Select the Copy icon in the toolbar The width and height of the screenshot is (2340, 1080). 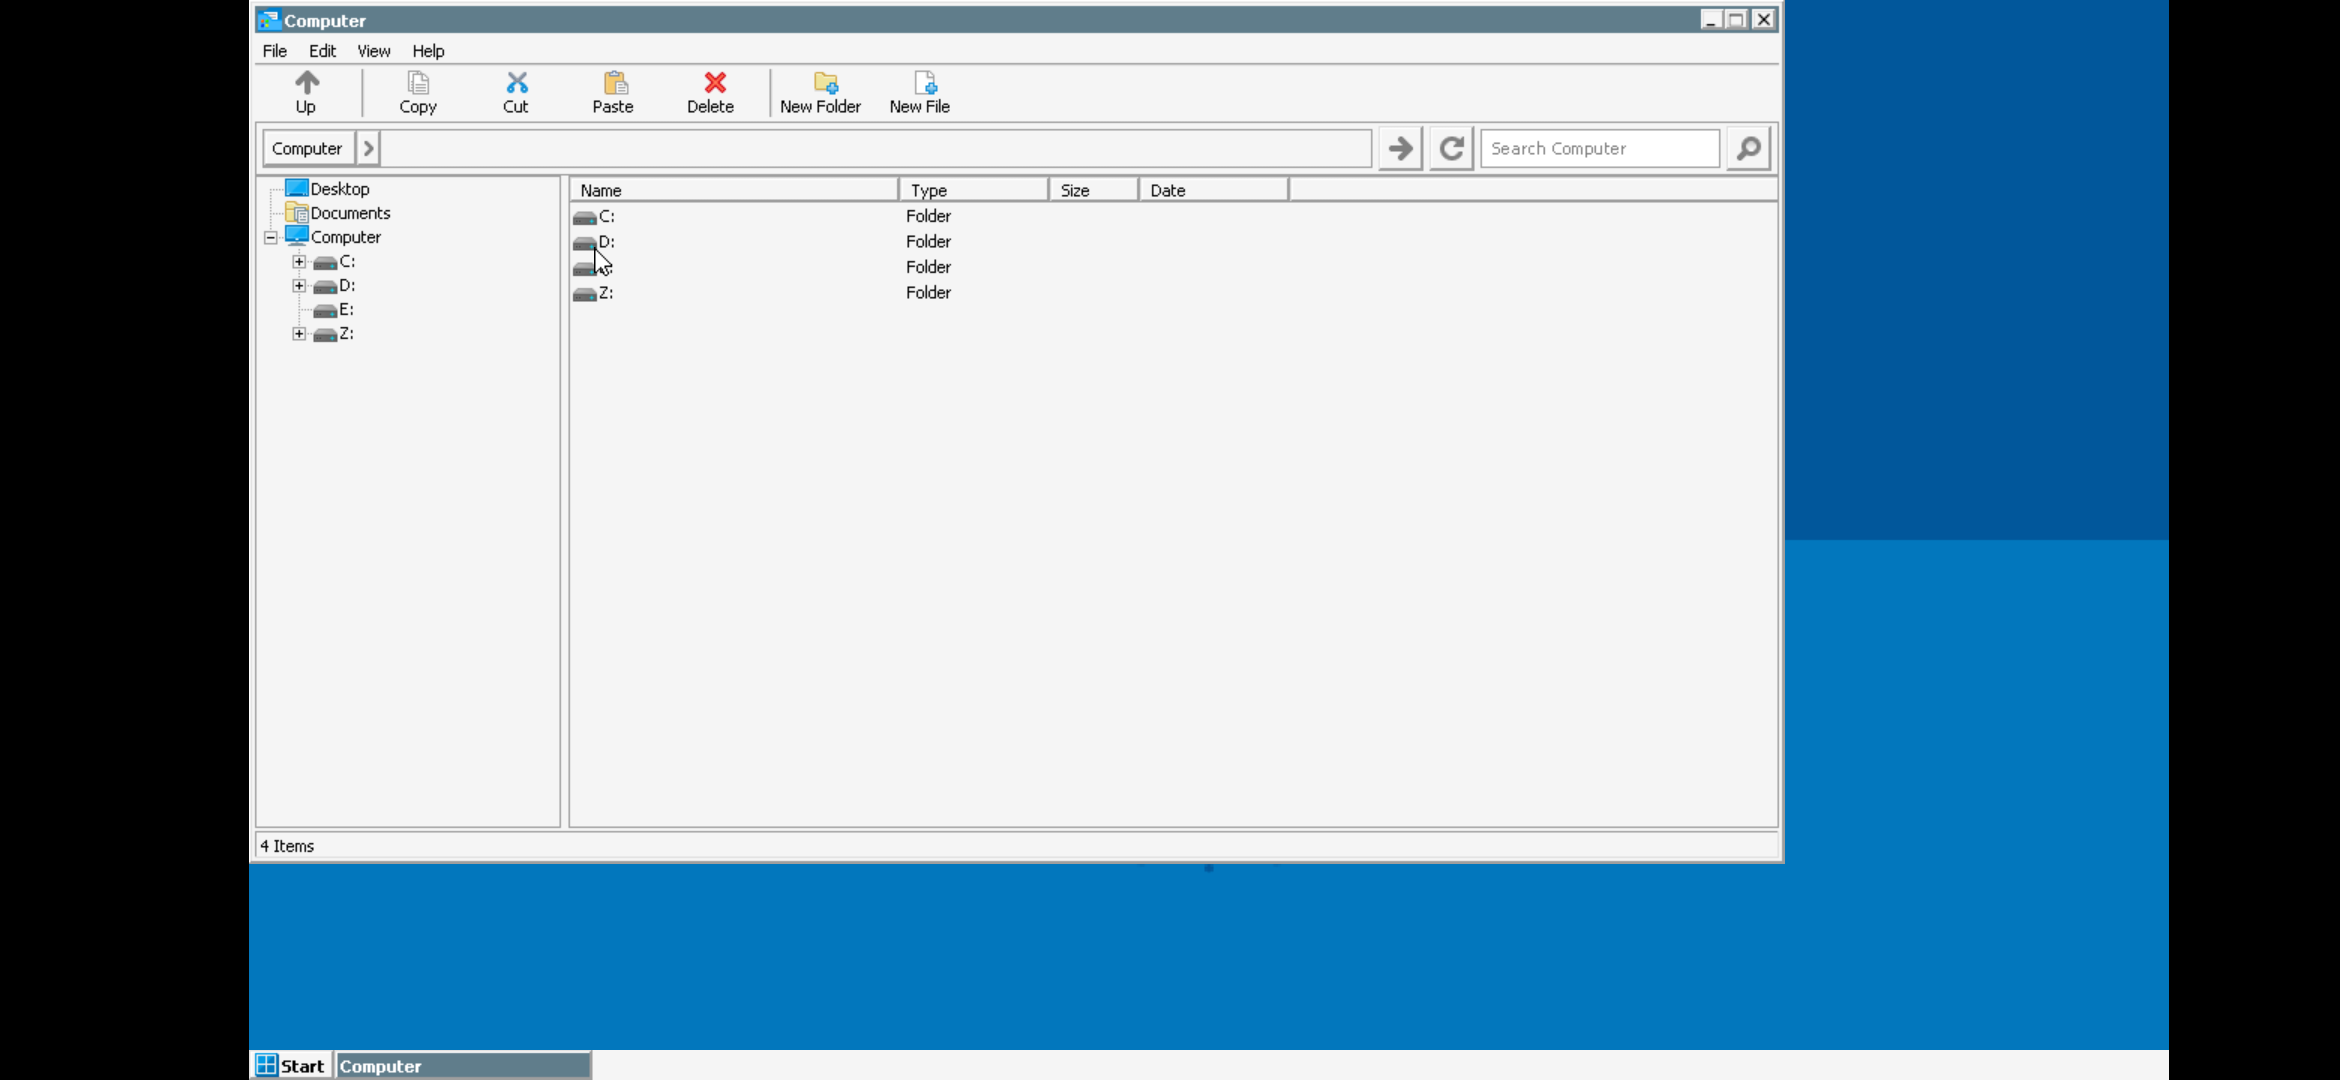418,92
